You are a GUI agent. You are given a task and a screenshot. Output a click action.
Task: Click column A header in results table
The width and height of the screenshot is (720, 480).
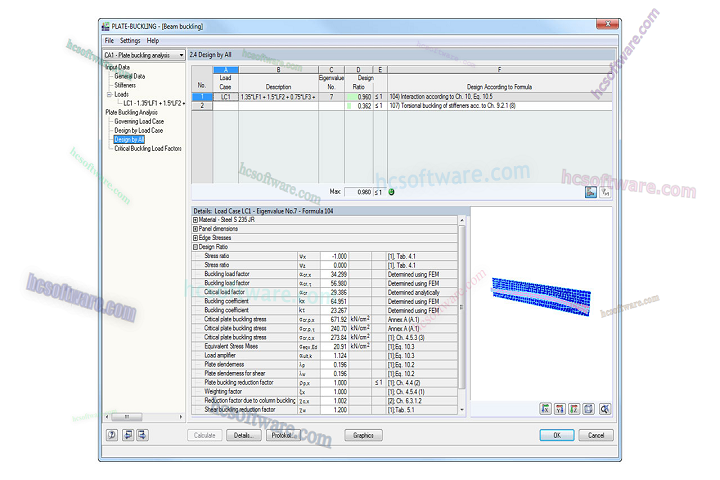click(x=225, y=70)
